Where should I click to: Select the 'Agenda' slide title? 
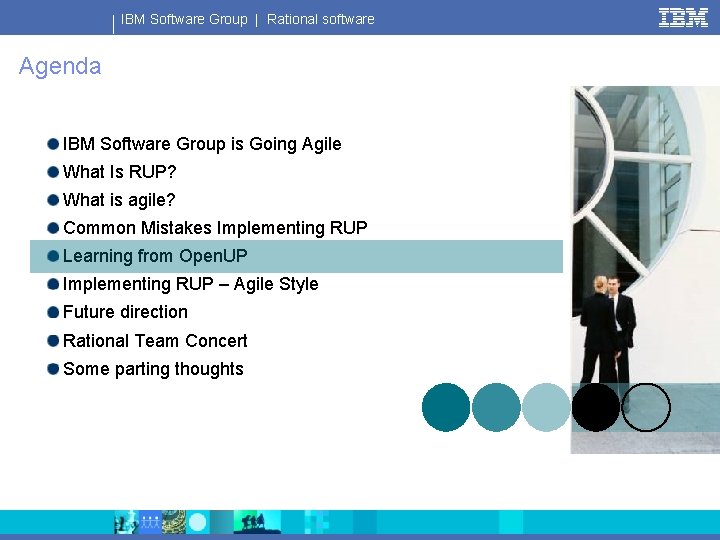[60, 66]
